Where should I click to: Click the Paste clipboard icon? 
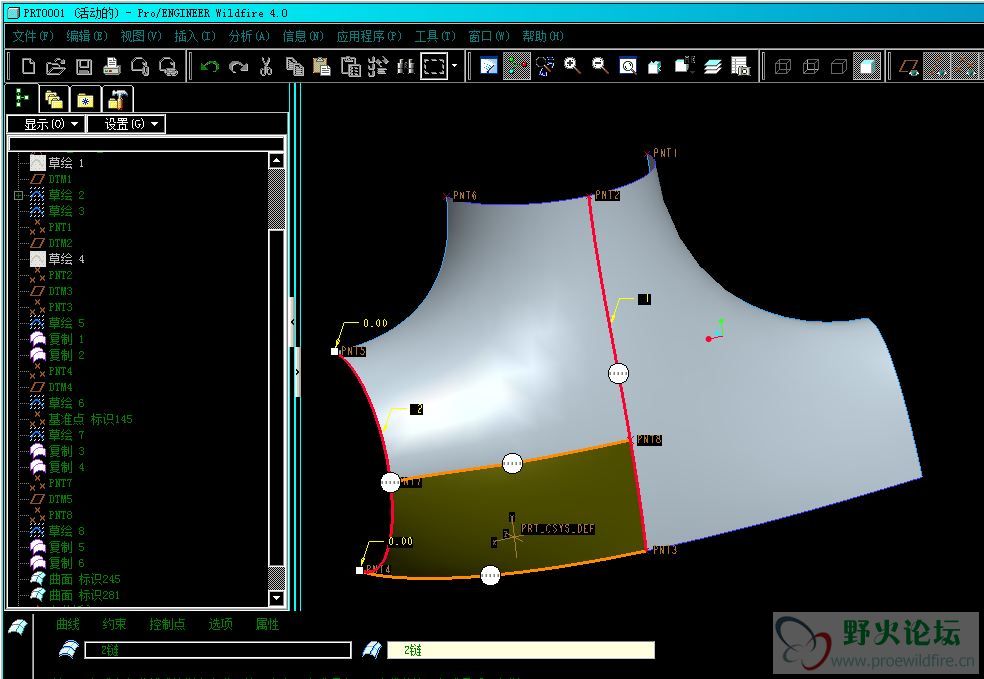322,66
